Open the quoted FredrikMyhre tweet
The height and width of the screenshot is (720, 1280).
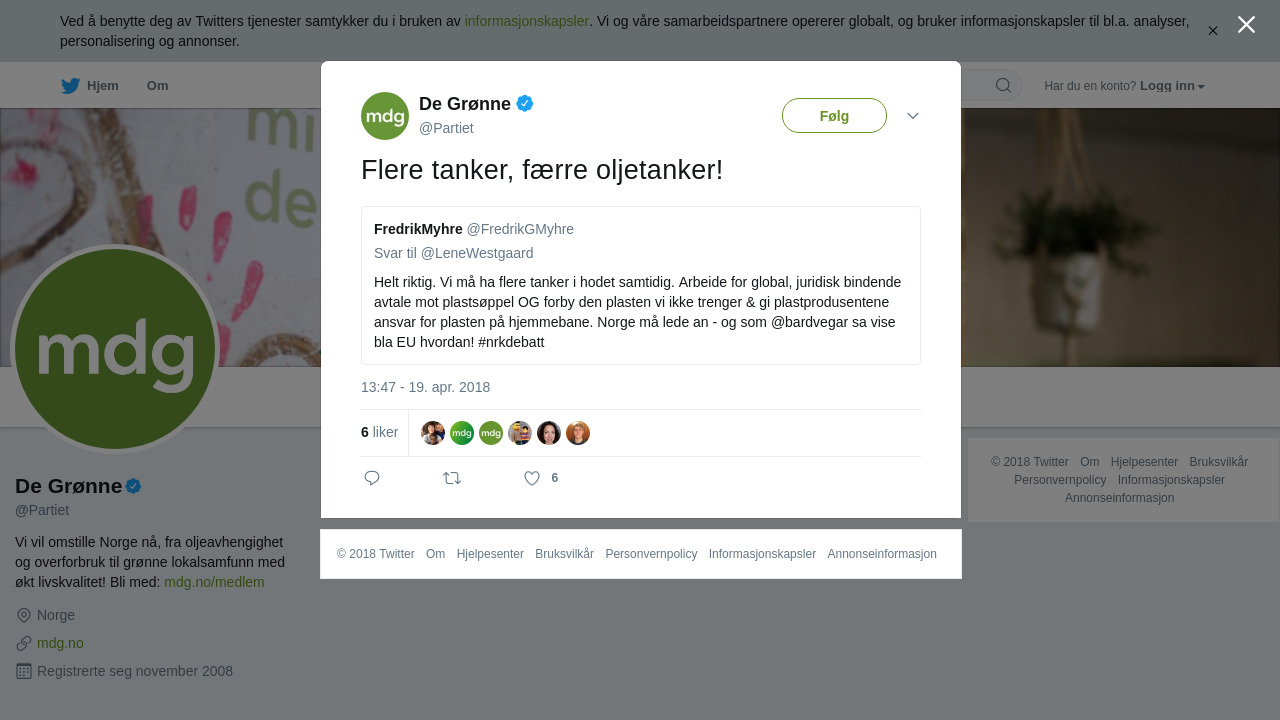641,286
